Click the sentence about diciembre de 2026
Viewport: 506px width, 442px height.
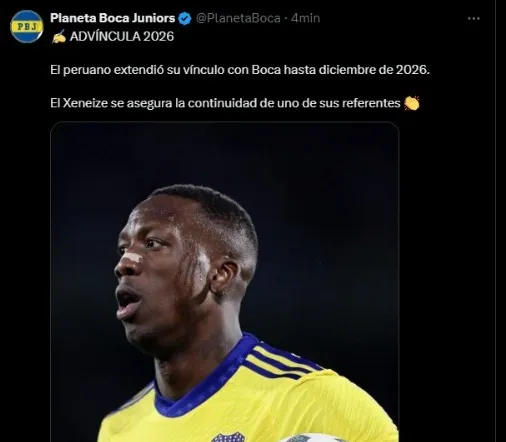pos(240,70)
